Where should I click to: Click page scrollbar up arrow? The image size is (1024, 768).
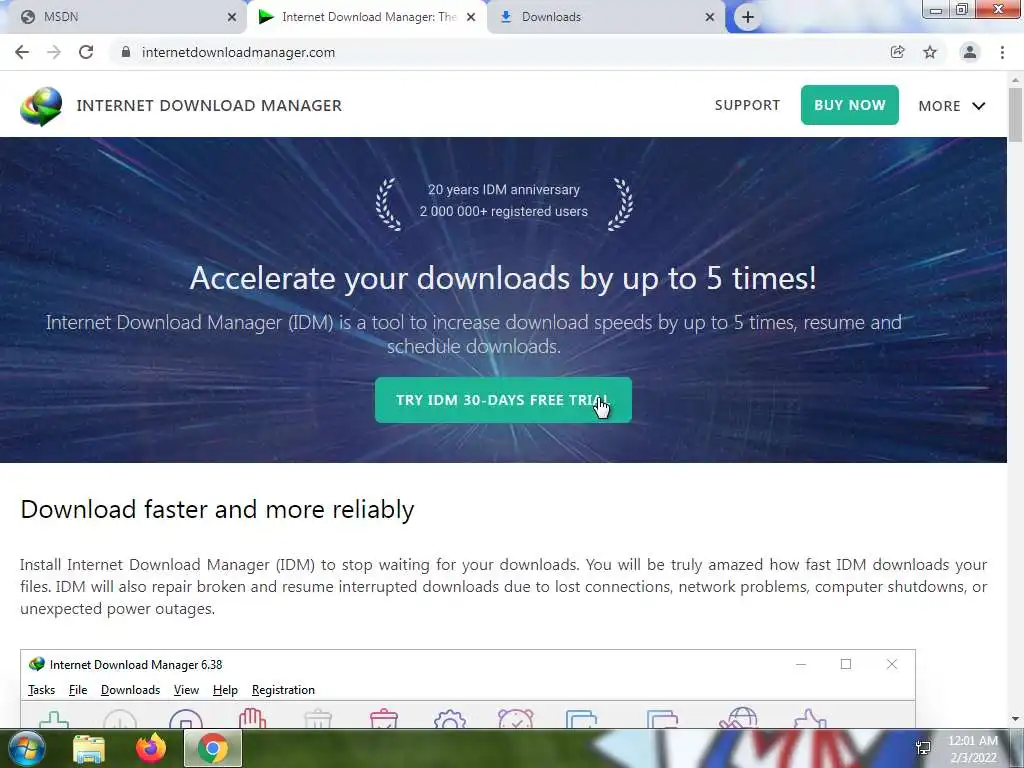tap(1016, 80)
